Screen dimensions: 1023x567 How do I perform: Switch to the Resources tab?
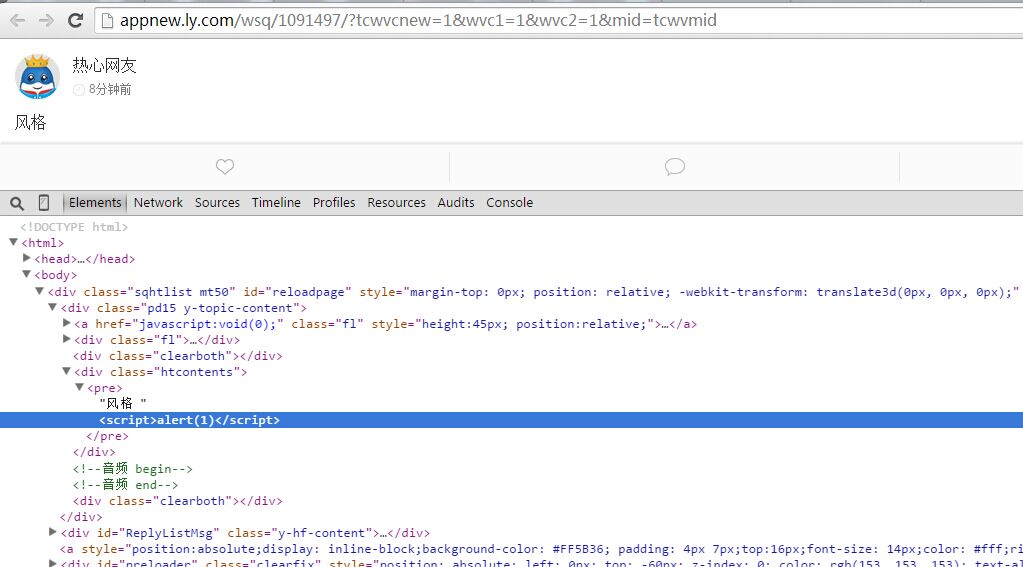(x=396, y=202)
